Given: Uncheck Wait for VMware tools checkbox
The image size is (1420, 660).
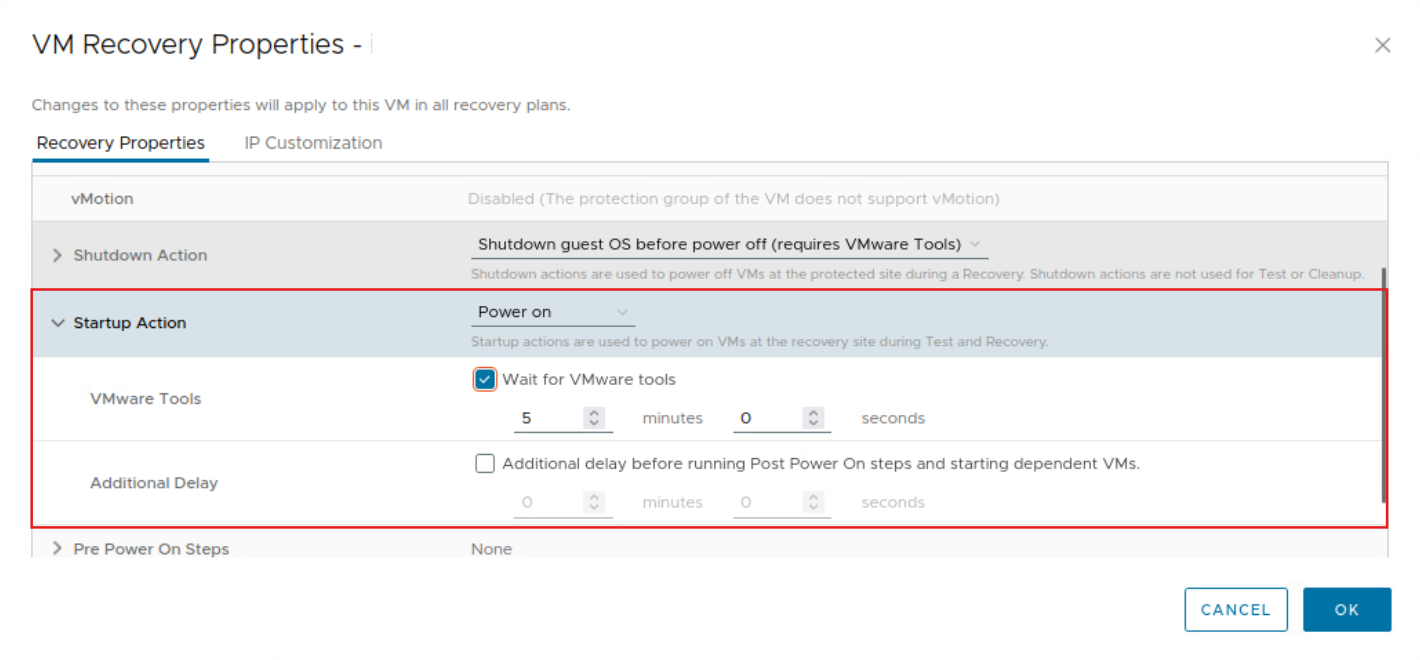Looking at the screenshot, I should pyautogui.click(x=485, y=380).
